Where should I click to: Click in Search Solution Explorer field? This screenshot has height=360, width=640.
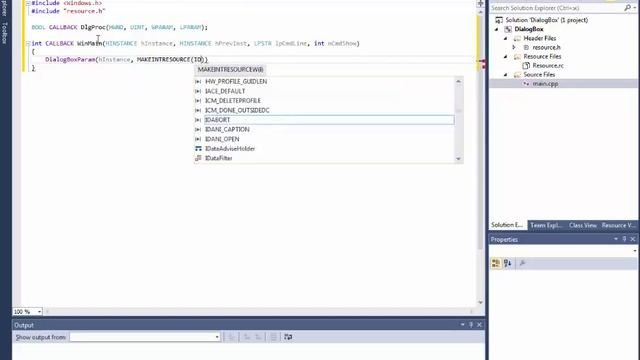point(556,8)
